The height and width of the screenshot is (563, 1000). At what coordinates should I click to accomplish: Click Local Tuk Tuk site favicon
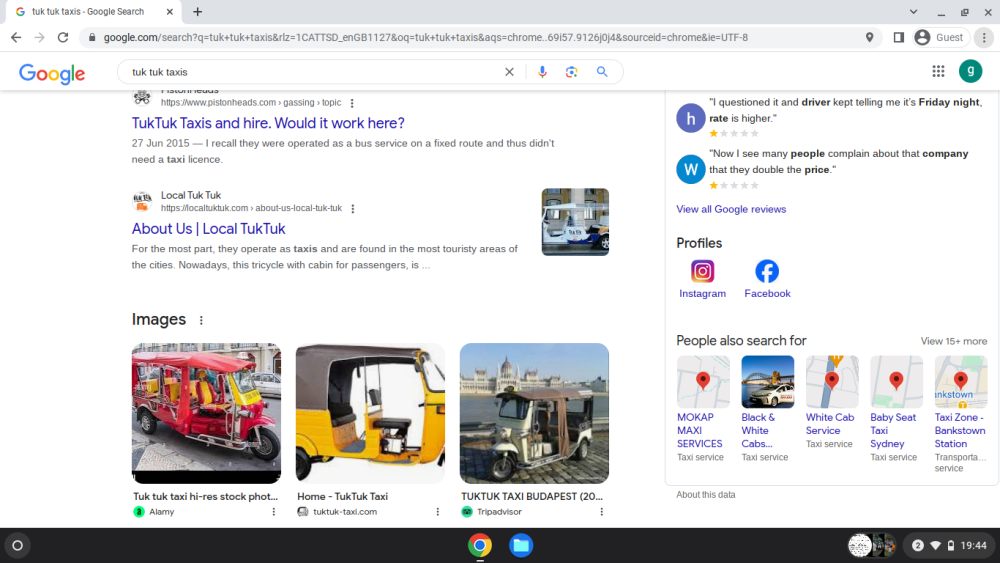142,201
